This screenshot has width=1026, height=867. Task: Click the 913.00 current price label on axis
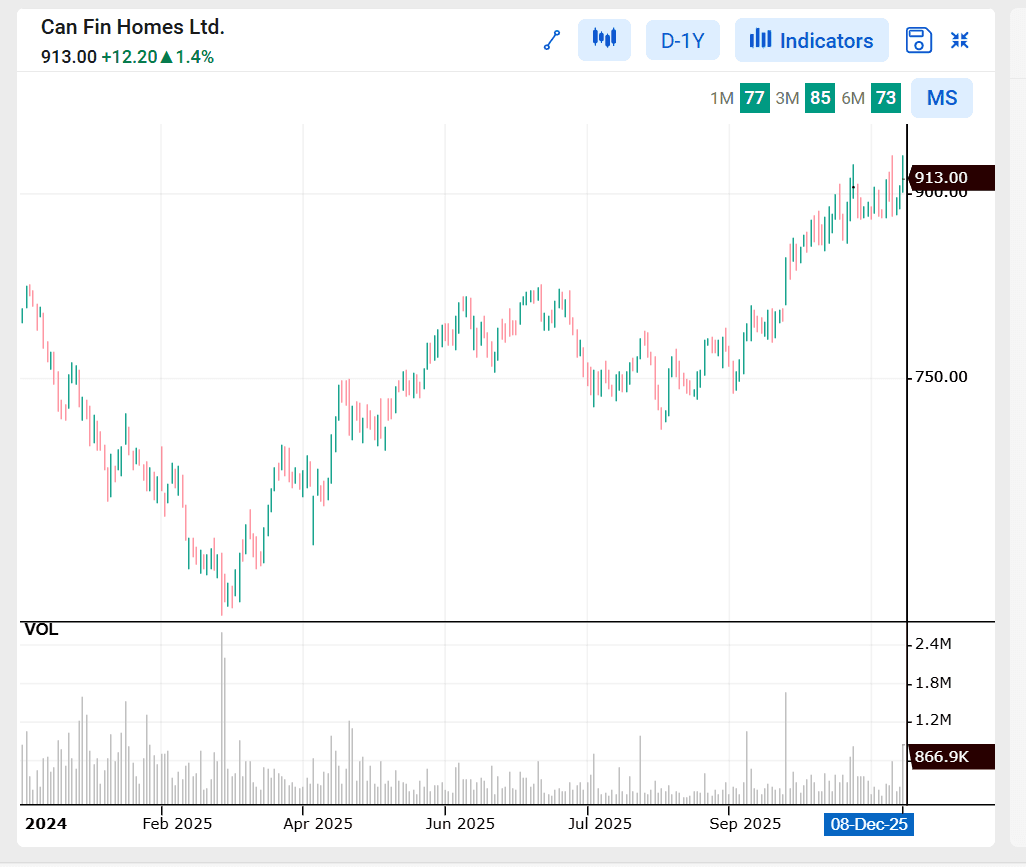(x=952, y=178)
